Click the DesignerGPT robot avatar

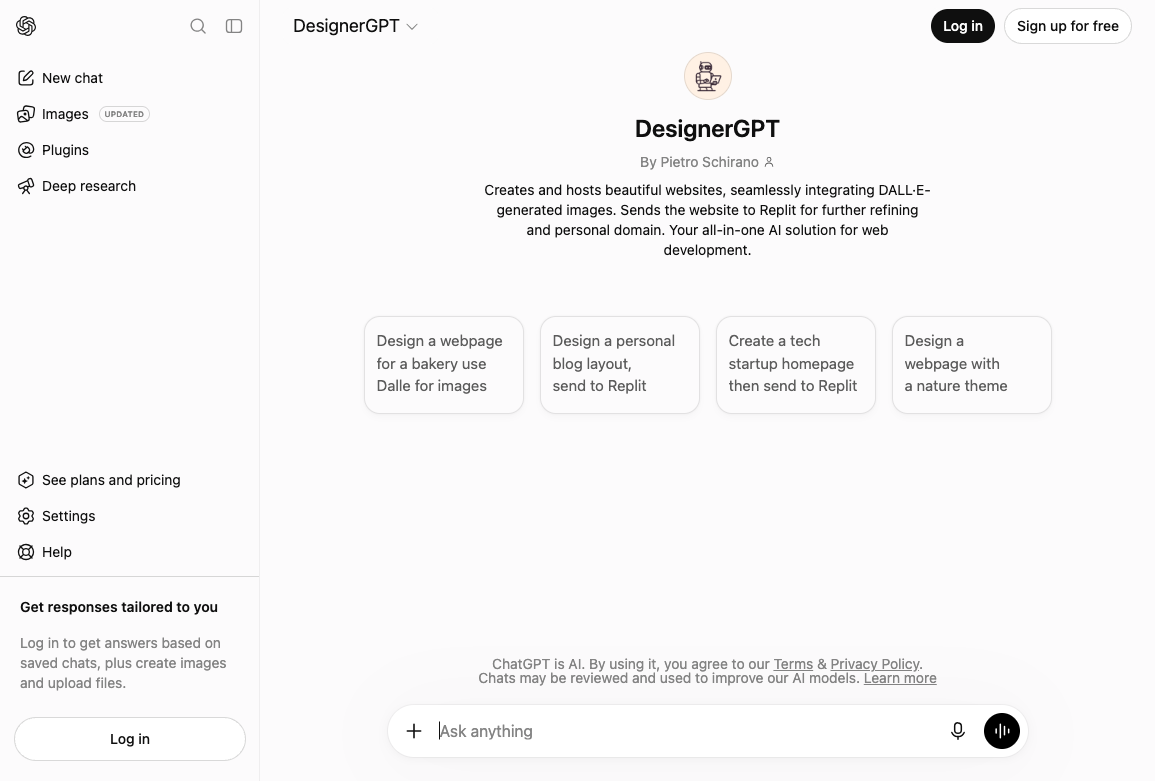(x=708, y=76)
